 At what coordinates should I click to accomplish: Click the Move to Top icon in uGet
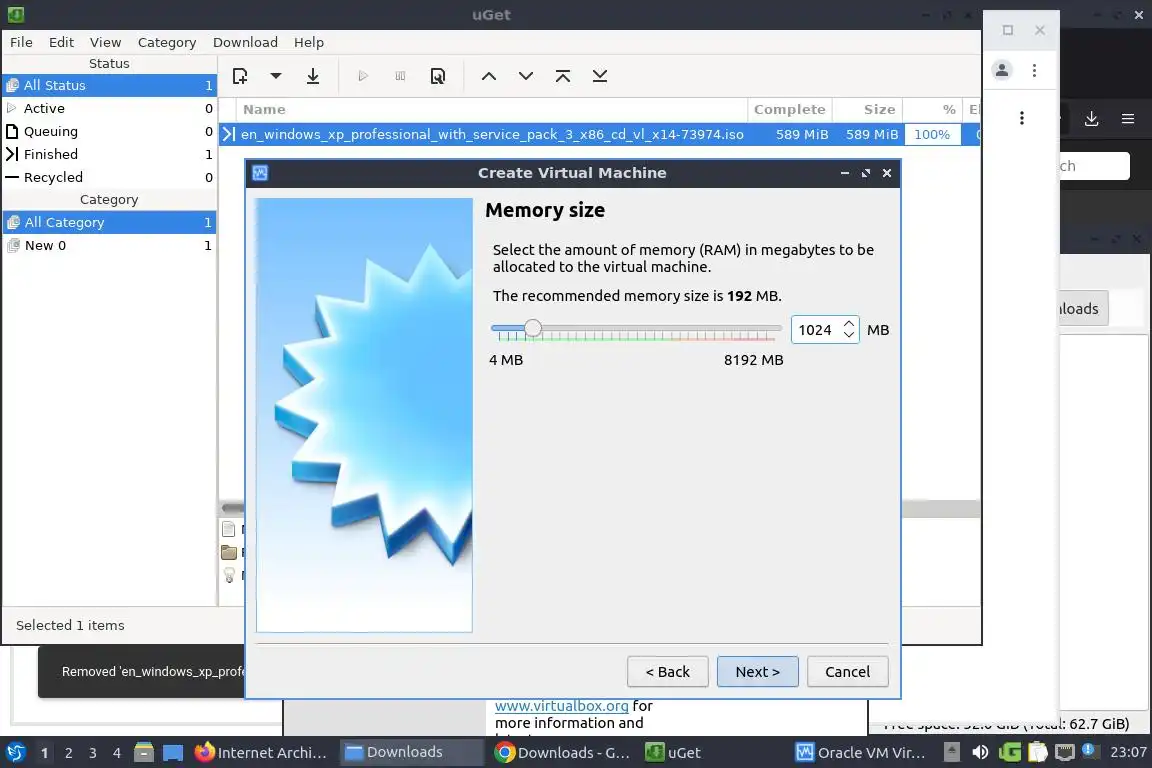pyautogui.click(x=563, y=76)
